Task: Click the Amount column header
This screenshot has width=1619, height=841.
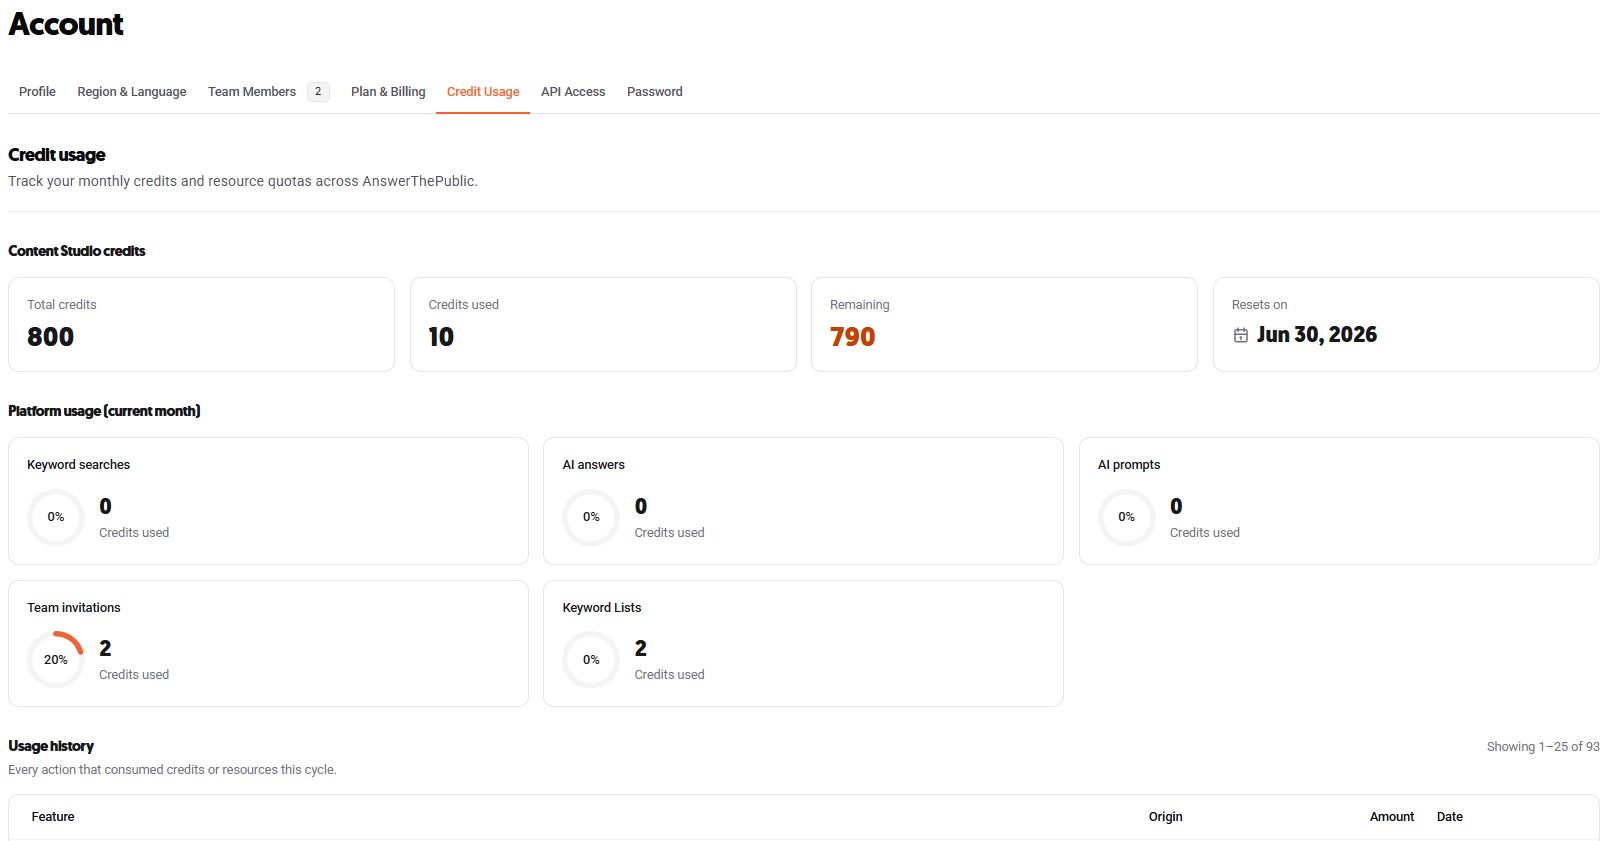Action: coord(1392,817)
